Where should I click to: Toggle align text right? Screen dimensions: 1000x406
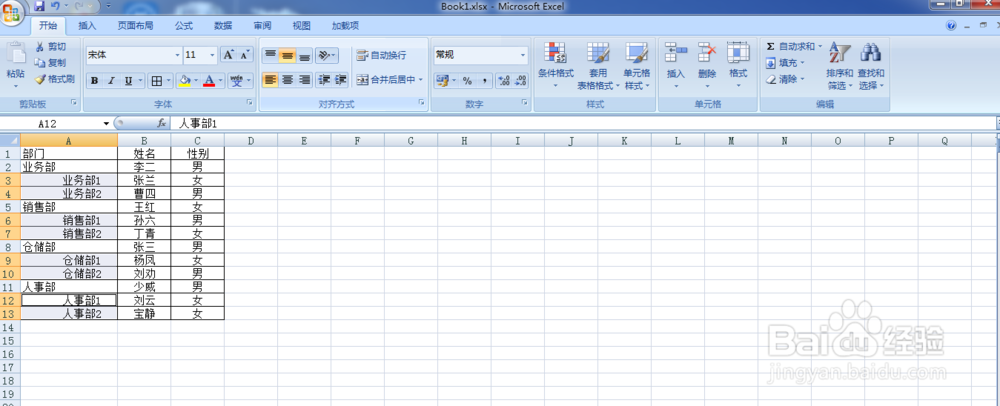pyautogui.click(x=304, y=80)
